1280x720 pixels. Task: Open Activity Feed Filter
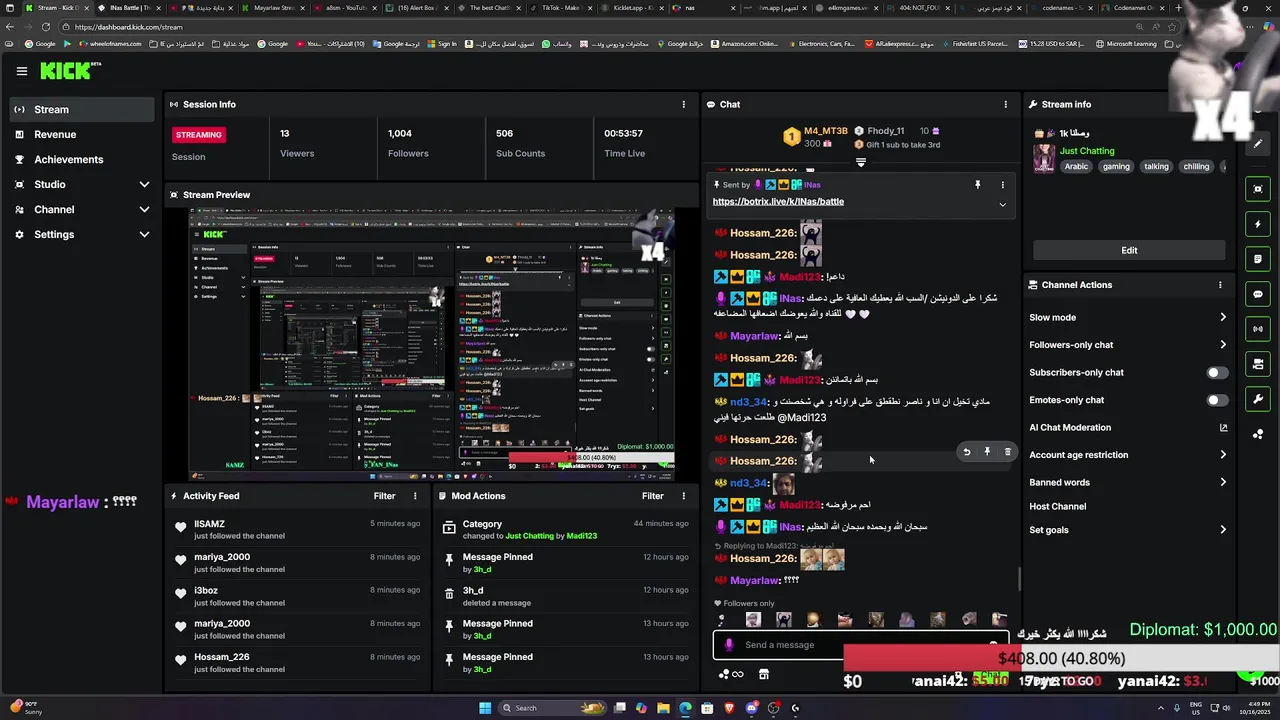(x=384, y=496)
